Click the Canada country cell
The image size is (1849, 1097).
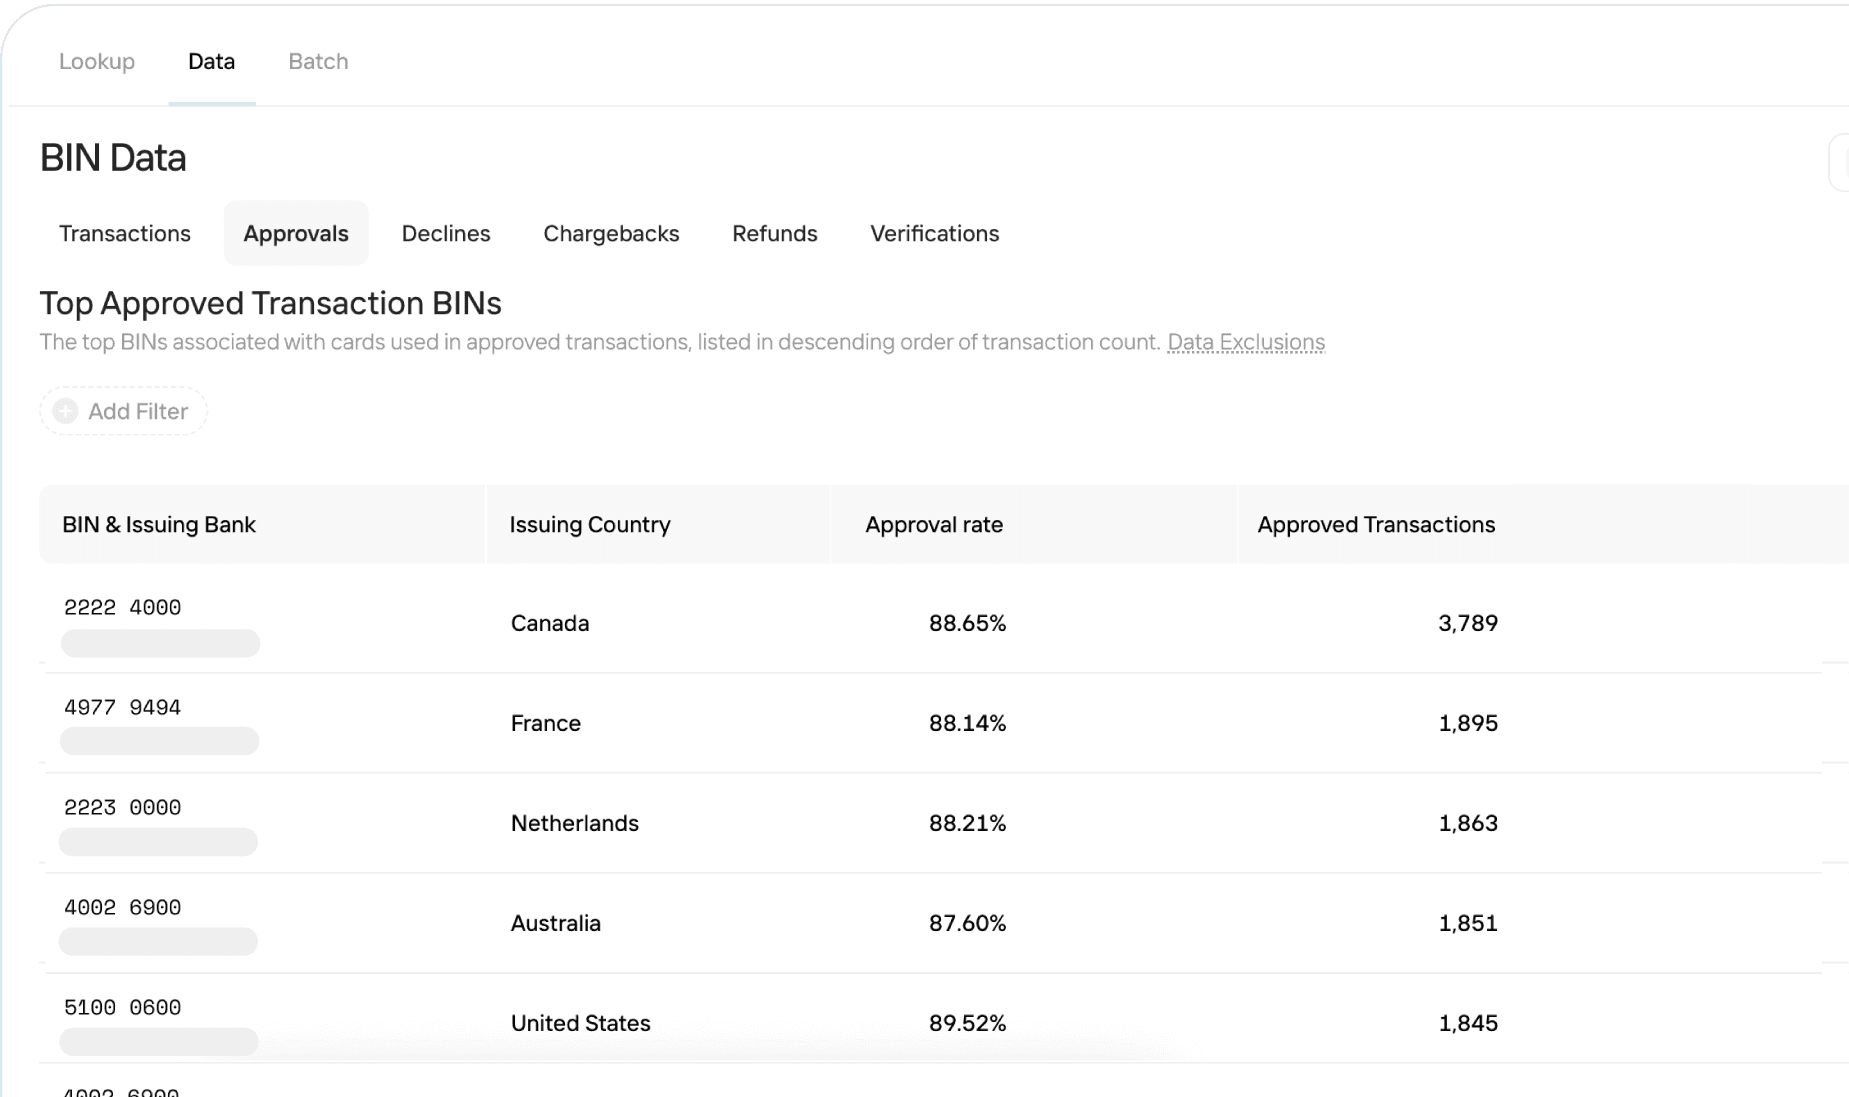550,623
